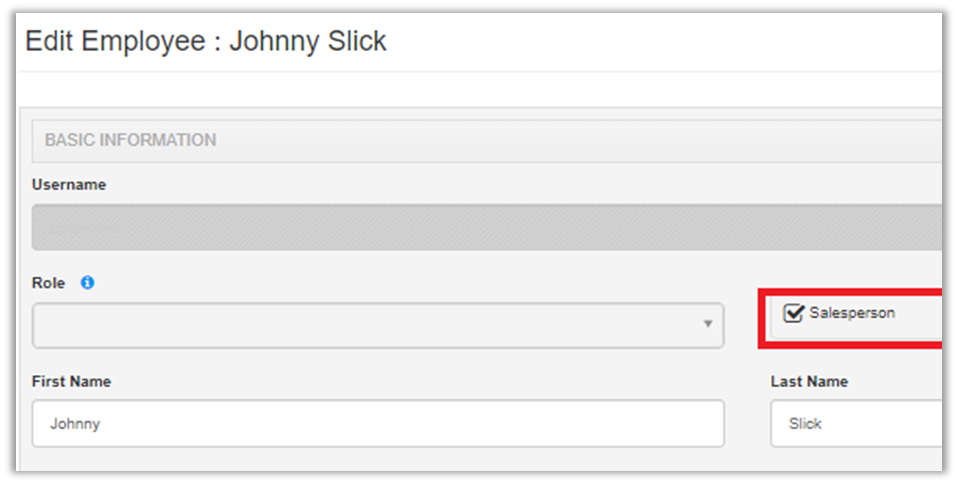Toggle the Salesperson checkbox
Viewport: 958px width, 484px height.
[x=794, y=313]
